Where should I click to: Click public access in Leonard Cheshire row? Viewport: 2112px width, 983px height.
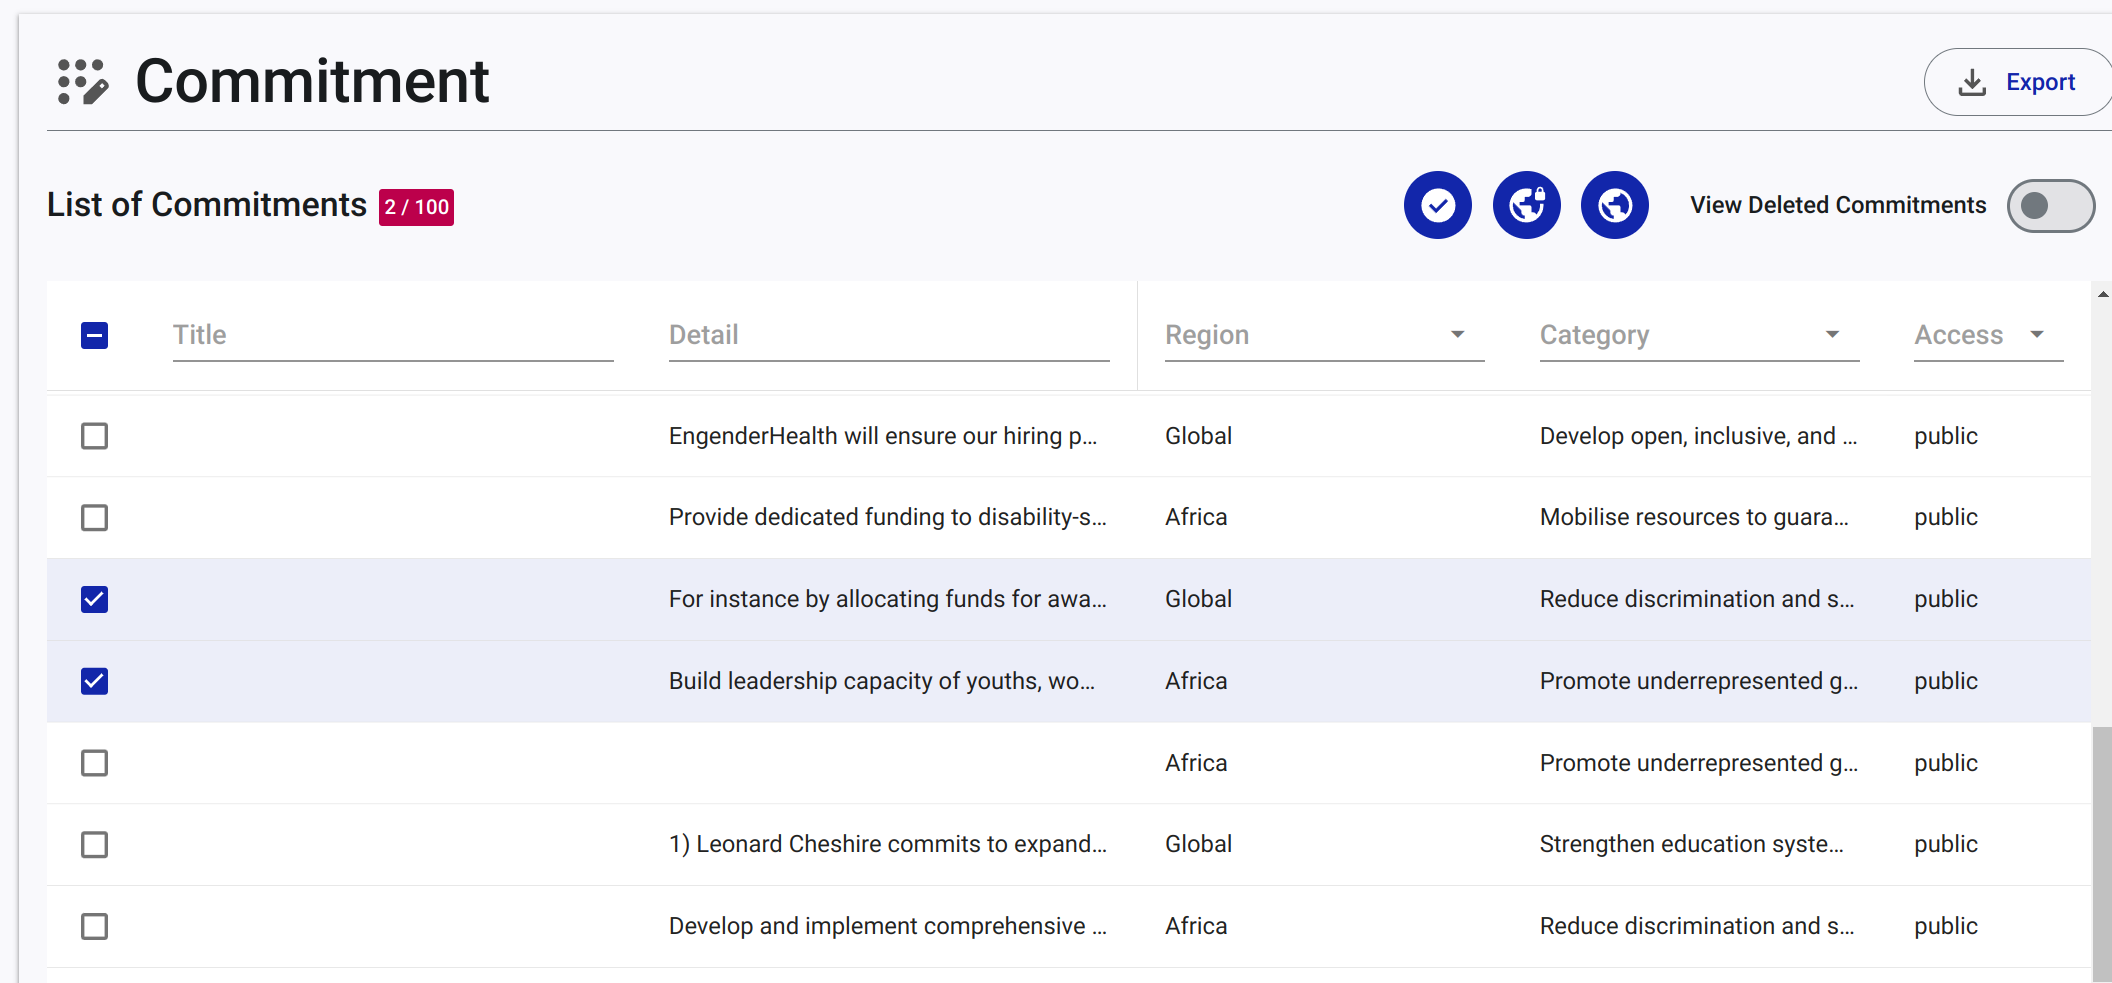tap(1946, 845)
